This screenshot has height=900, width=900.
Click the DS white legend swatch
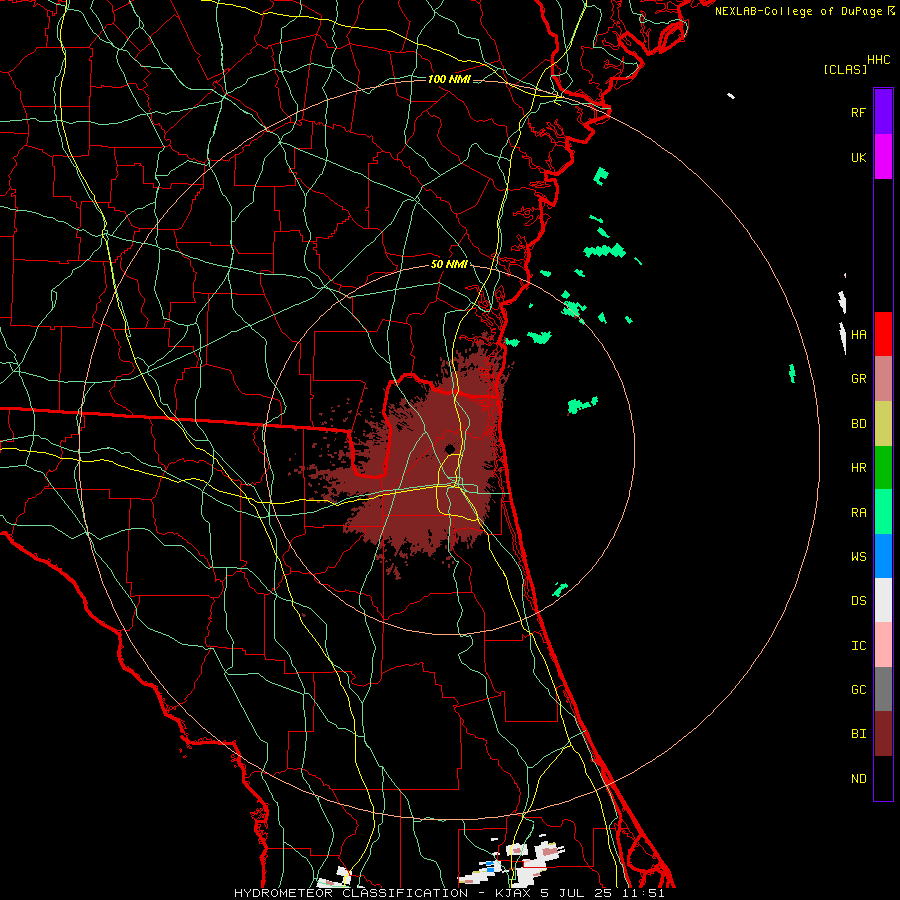point(883,600)
